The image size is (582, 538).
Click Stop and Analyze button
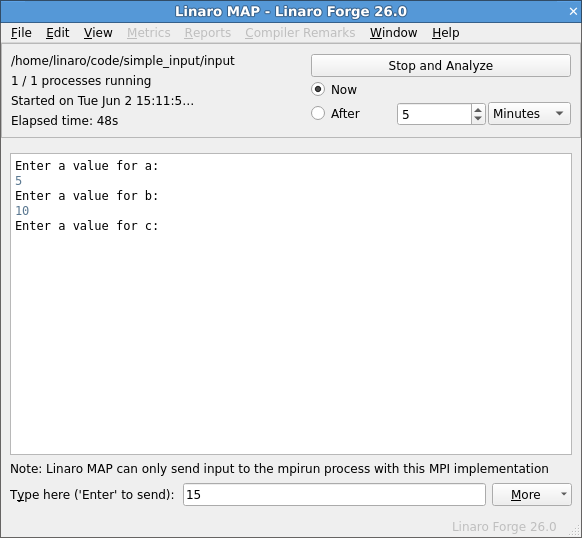tap(441, 66)
